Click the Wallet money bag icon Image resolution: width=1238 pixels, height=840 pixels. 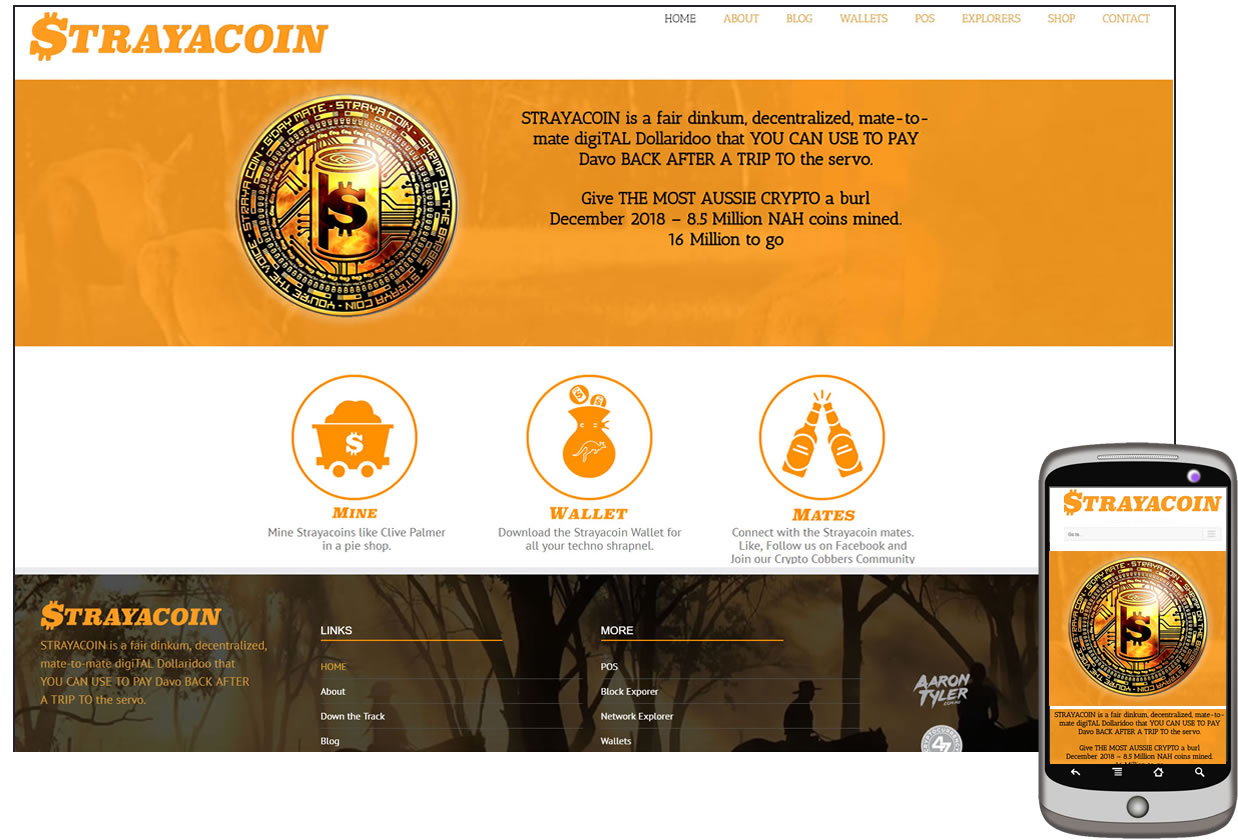tap(589, 437)
